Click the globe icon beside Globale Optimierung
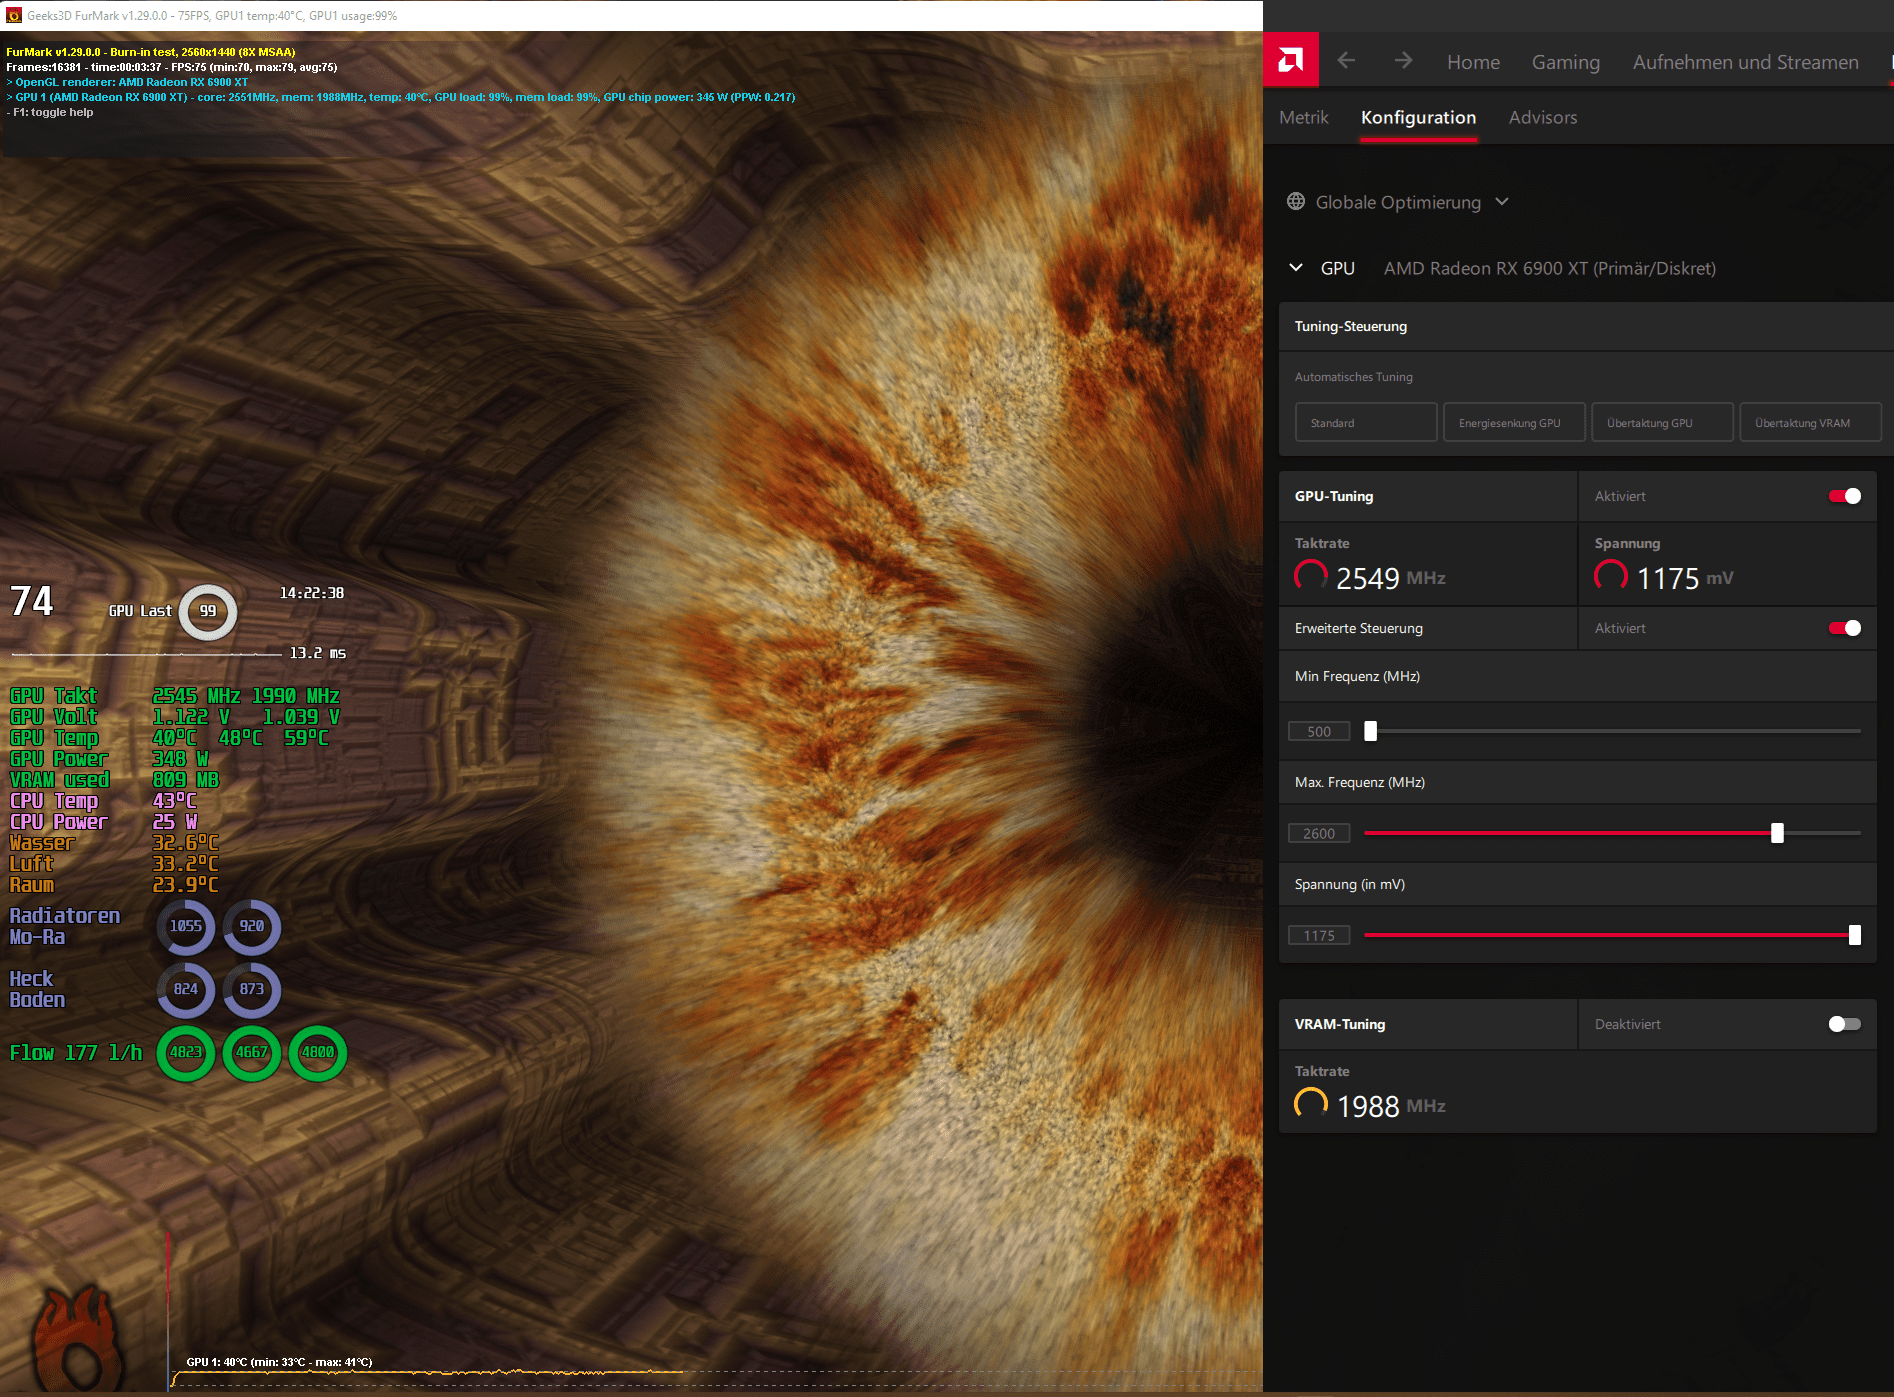Image resolution: width=1894 pixels, height=1397 pixels. point(1296,202)
